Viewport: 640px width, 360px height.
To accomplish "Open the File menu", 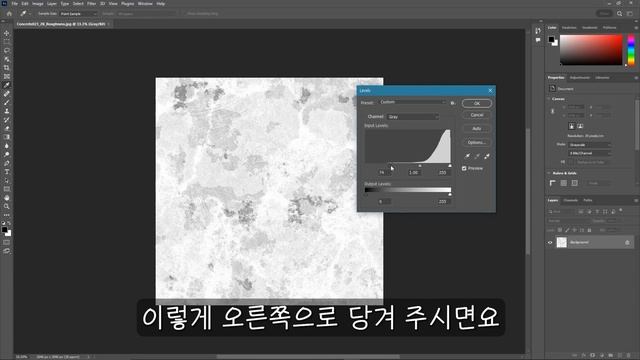I will tap(15, 4).
